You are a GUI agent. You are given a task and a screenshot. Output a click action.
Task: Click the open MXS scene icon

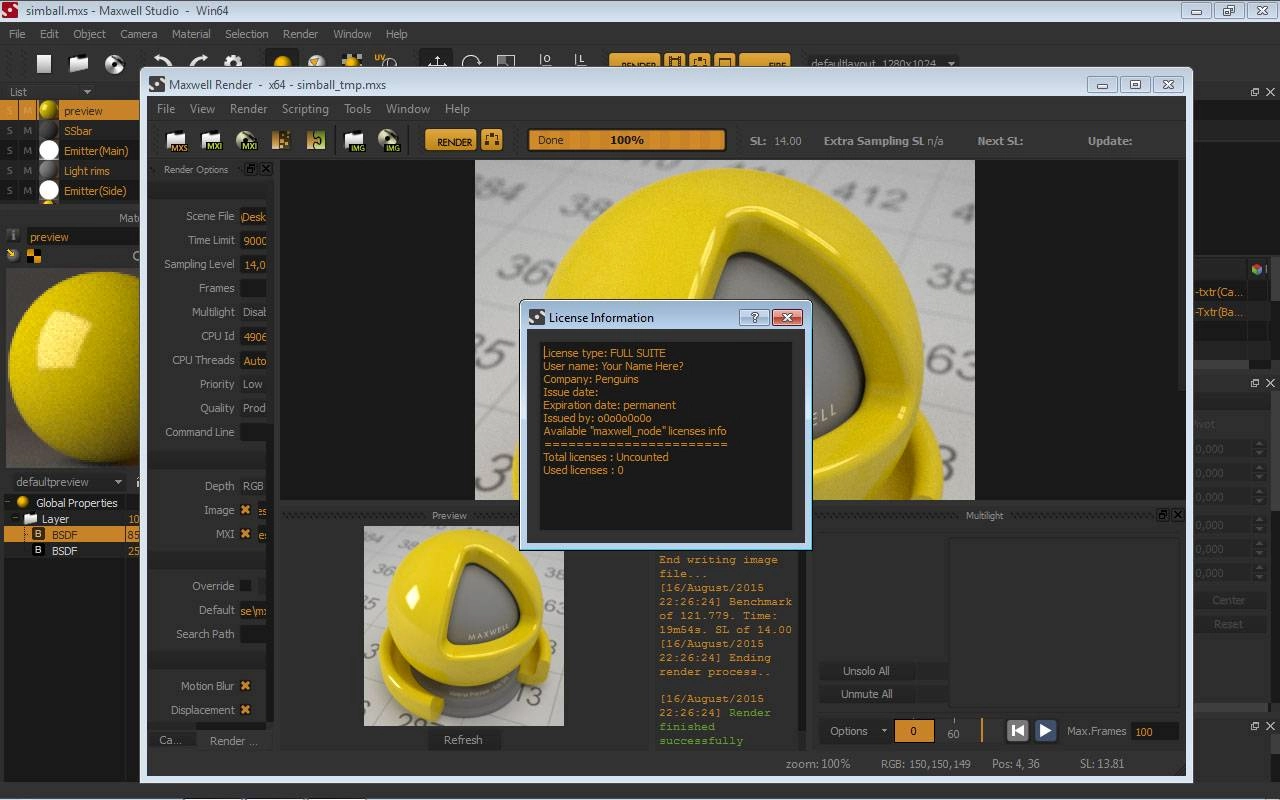[177, 141]
